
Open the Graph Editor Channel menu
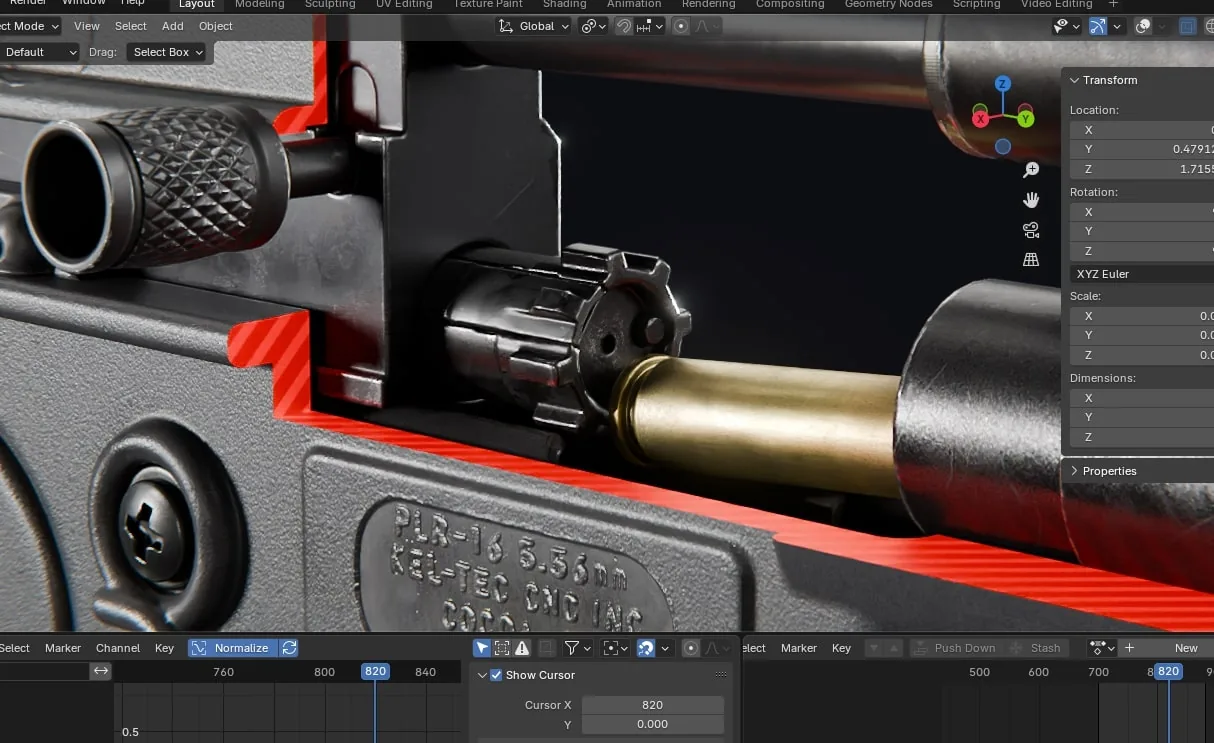coord(118,648)
